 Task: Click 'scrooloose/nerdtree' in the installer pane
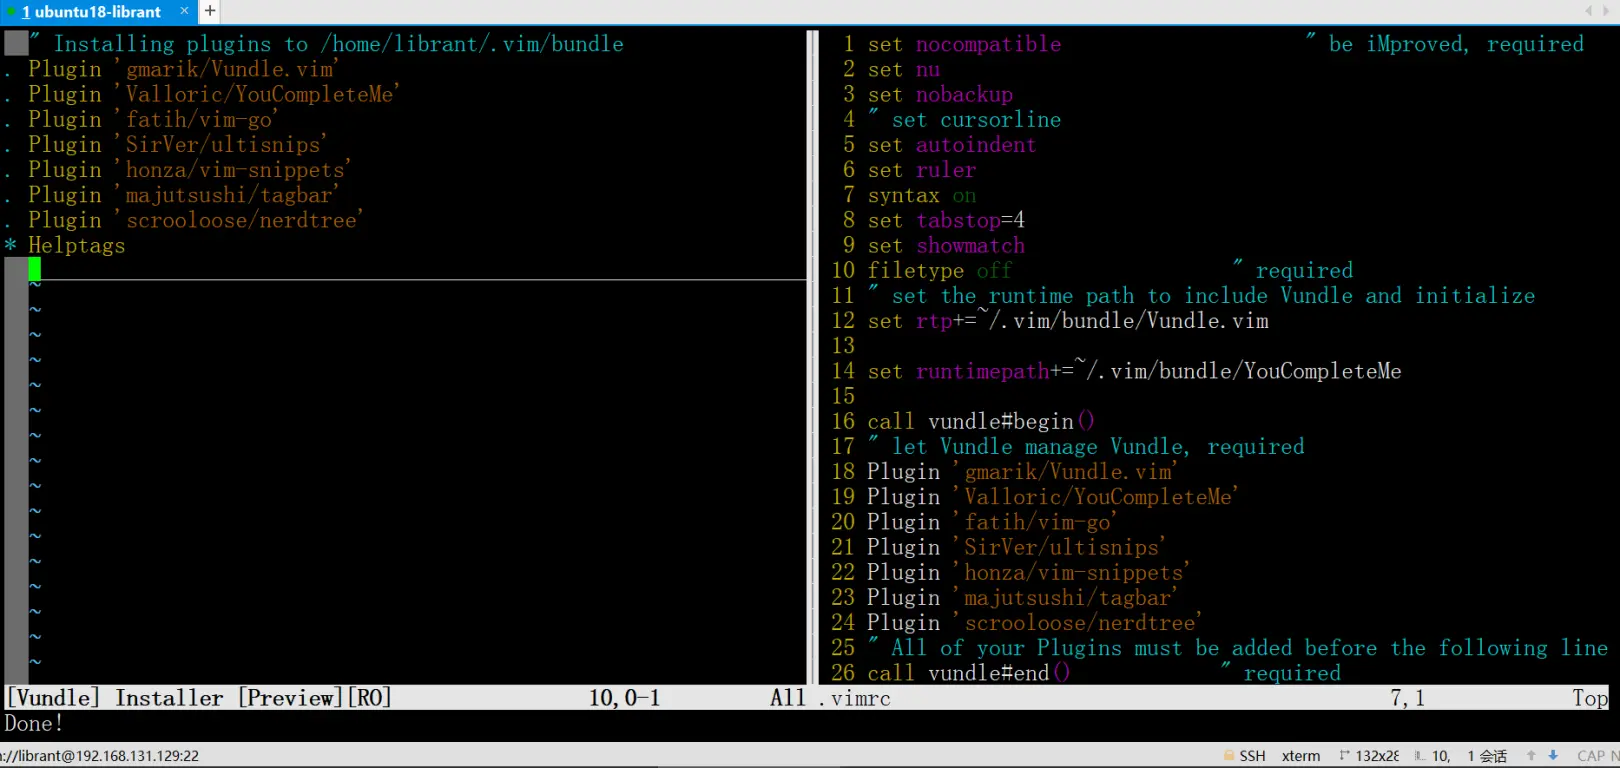click(x=241, y=220)
